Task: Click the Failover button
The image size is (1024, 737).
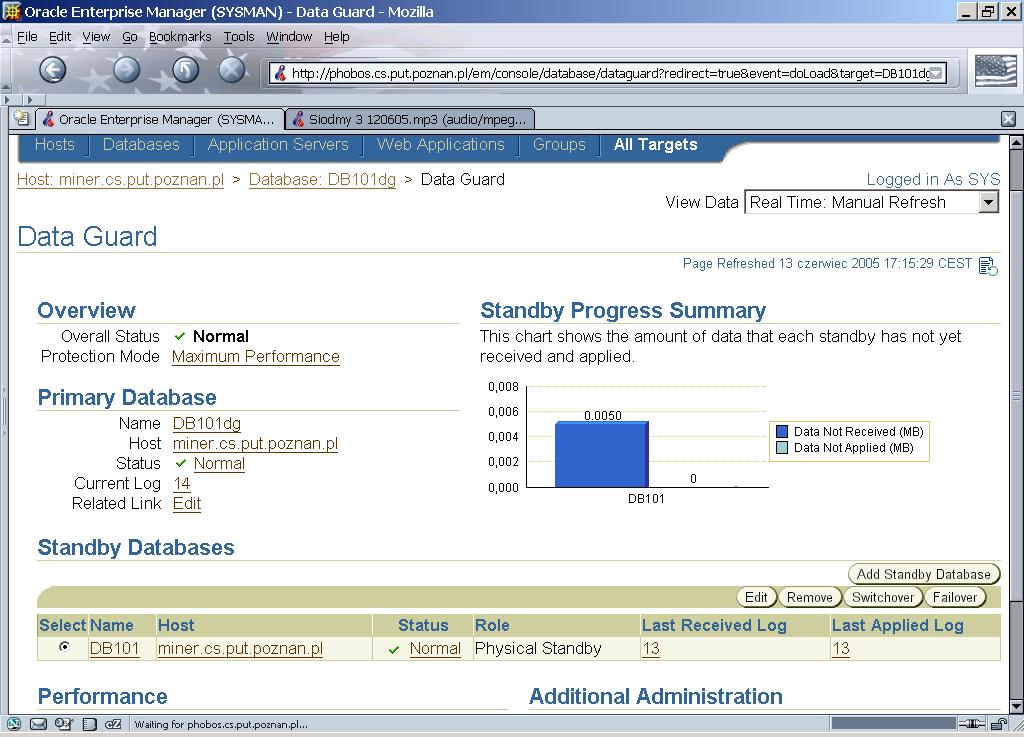Action: pyautogui.click(x=955, y=597)
